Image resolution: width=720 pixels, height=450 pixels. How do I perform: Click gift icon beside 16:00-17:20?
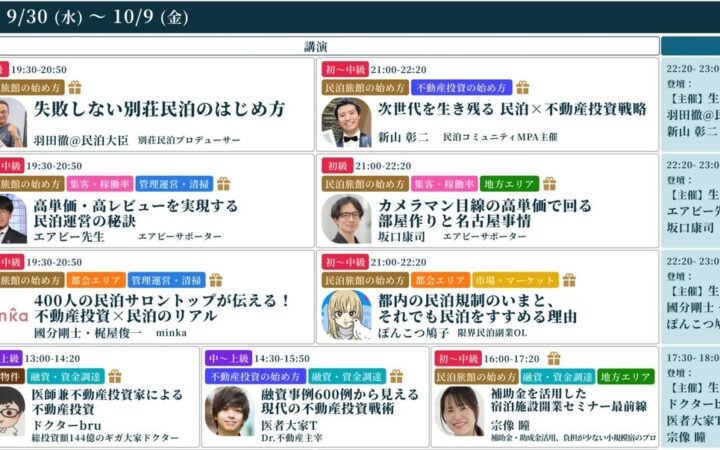click(x=554, y=358)
